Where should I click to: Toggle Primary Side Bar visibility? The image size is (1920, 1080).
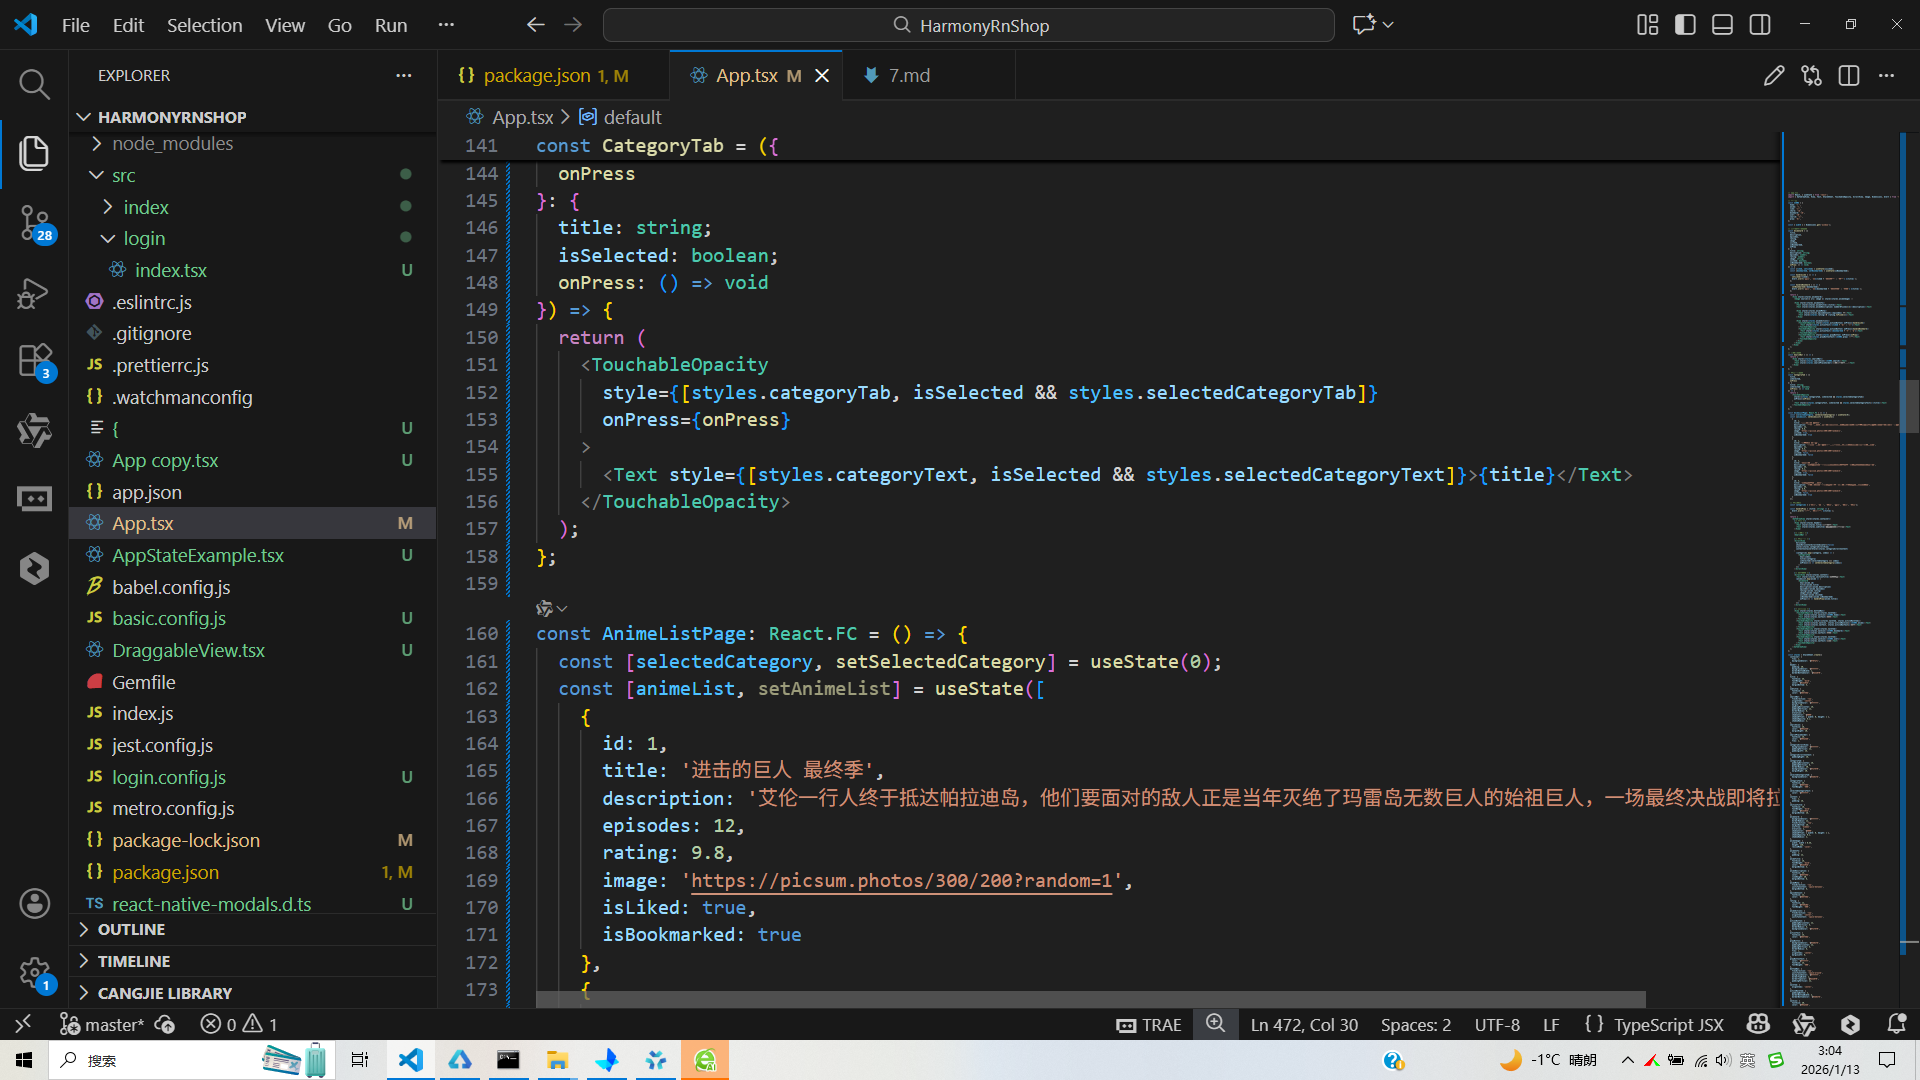[1685, 25]
